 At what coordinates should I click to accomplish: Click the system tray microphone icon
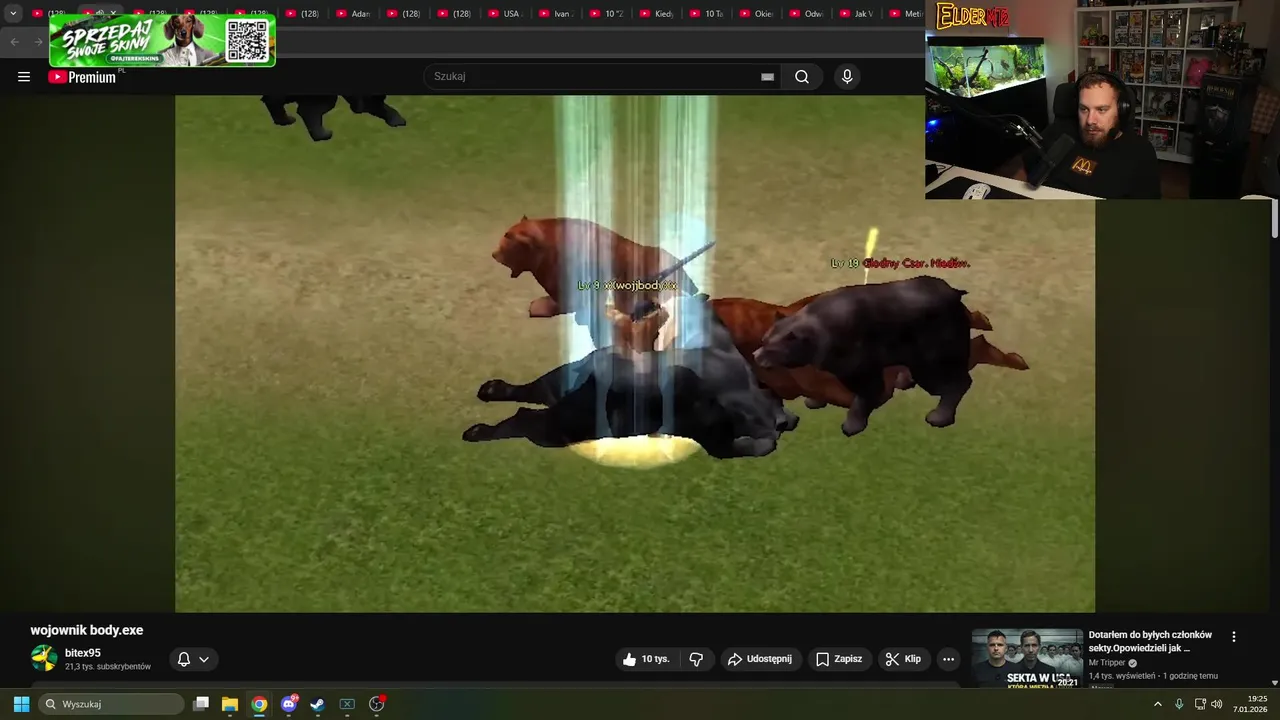point(1179,704)
